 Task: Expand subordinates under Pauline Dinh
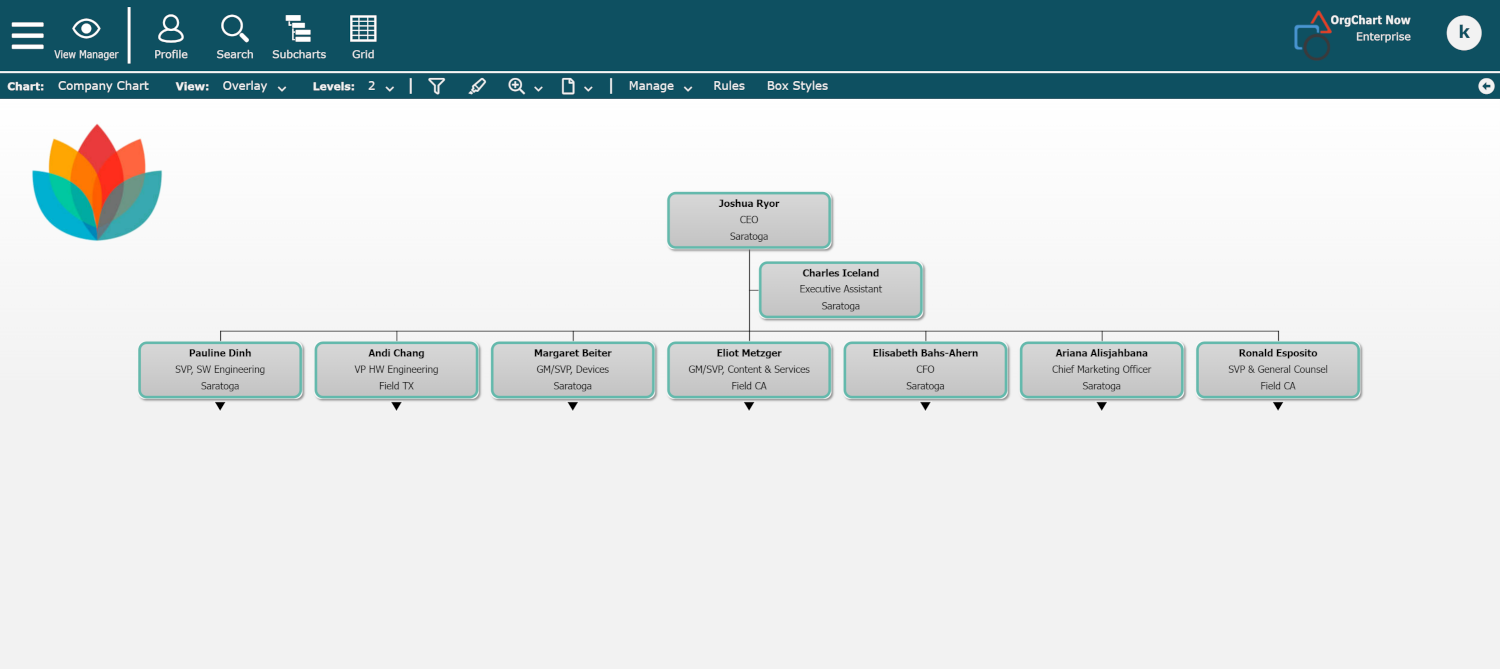pos(220,406)
